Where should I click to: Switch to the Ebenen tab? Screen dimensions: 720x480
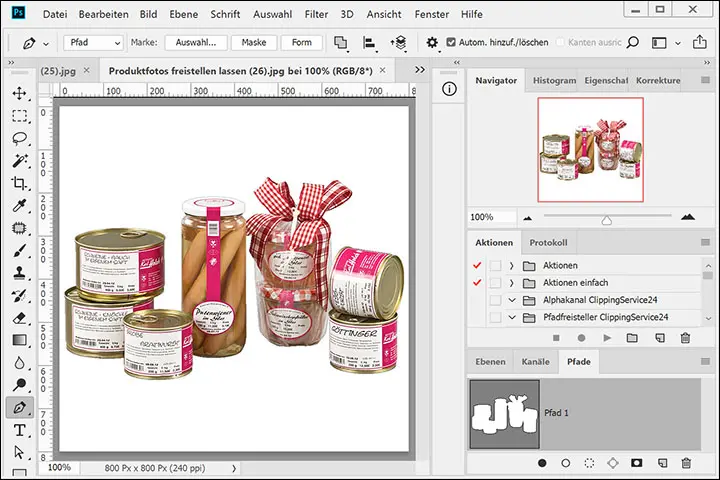click(x=490, y=361)
